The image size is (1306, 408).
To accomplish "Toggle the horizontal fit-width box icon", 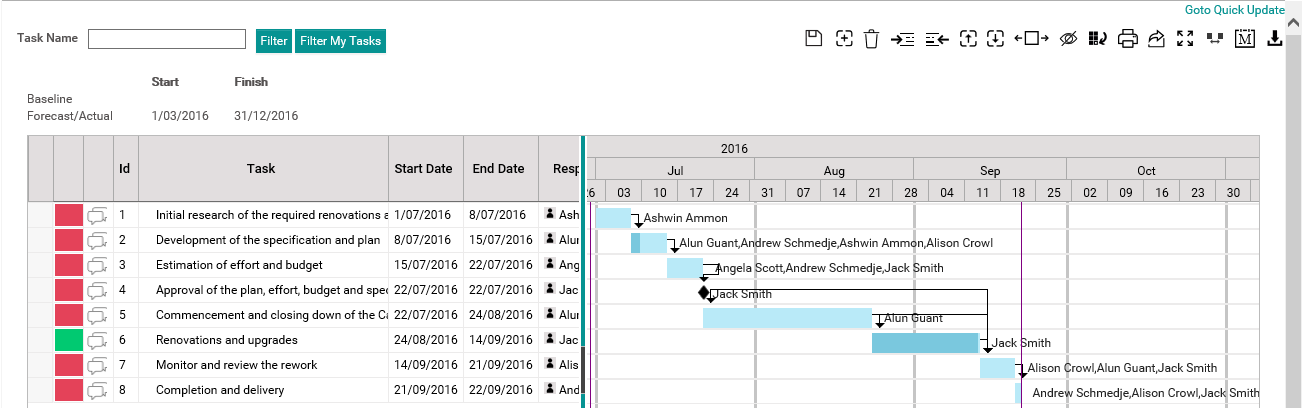I will pyautogui.click(x=1031, y=39).
